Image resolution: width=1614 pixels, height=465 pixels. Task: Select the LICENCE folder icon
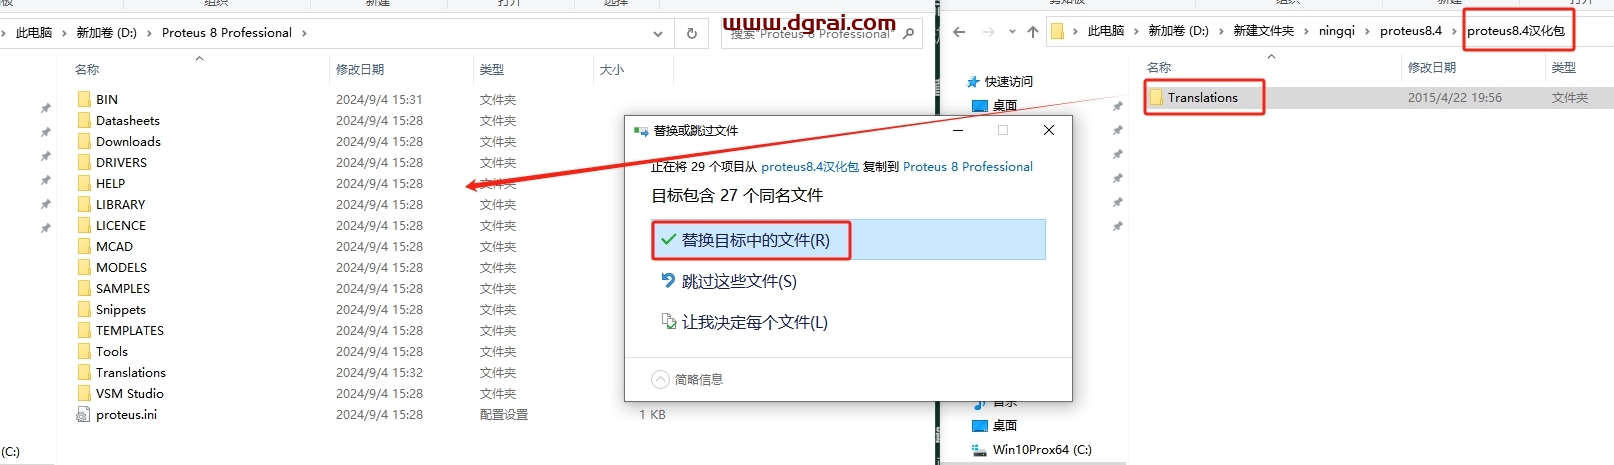pos(84,225)
